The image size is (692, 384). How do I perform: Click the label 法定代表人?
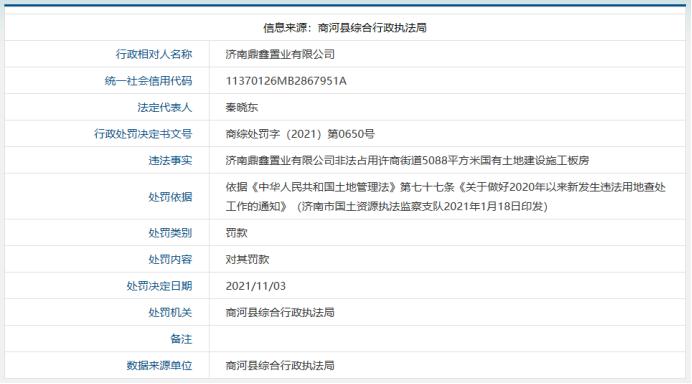coord(165,107)
